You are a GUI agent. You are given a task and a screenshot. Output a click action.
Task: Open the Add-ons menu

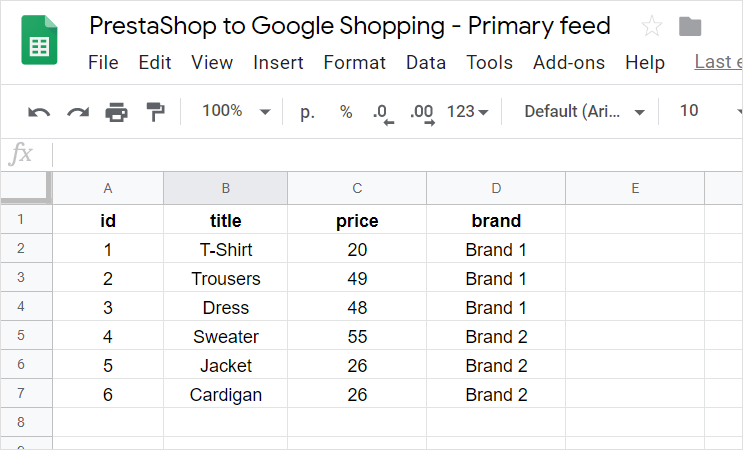569,63
